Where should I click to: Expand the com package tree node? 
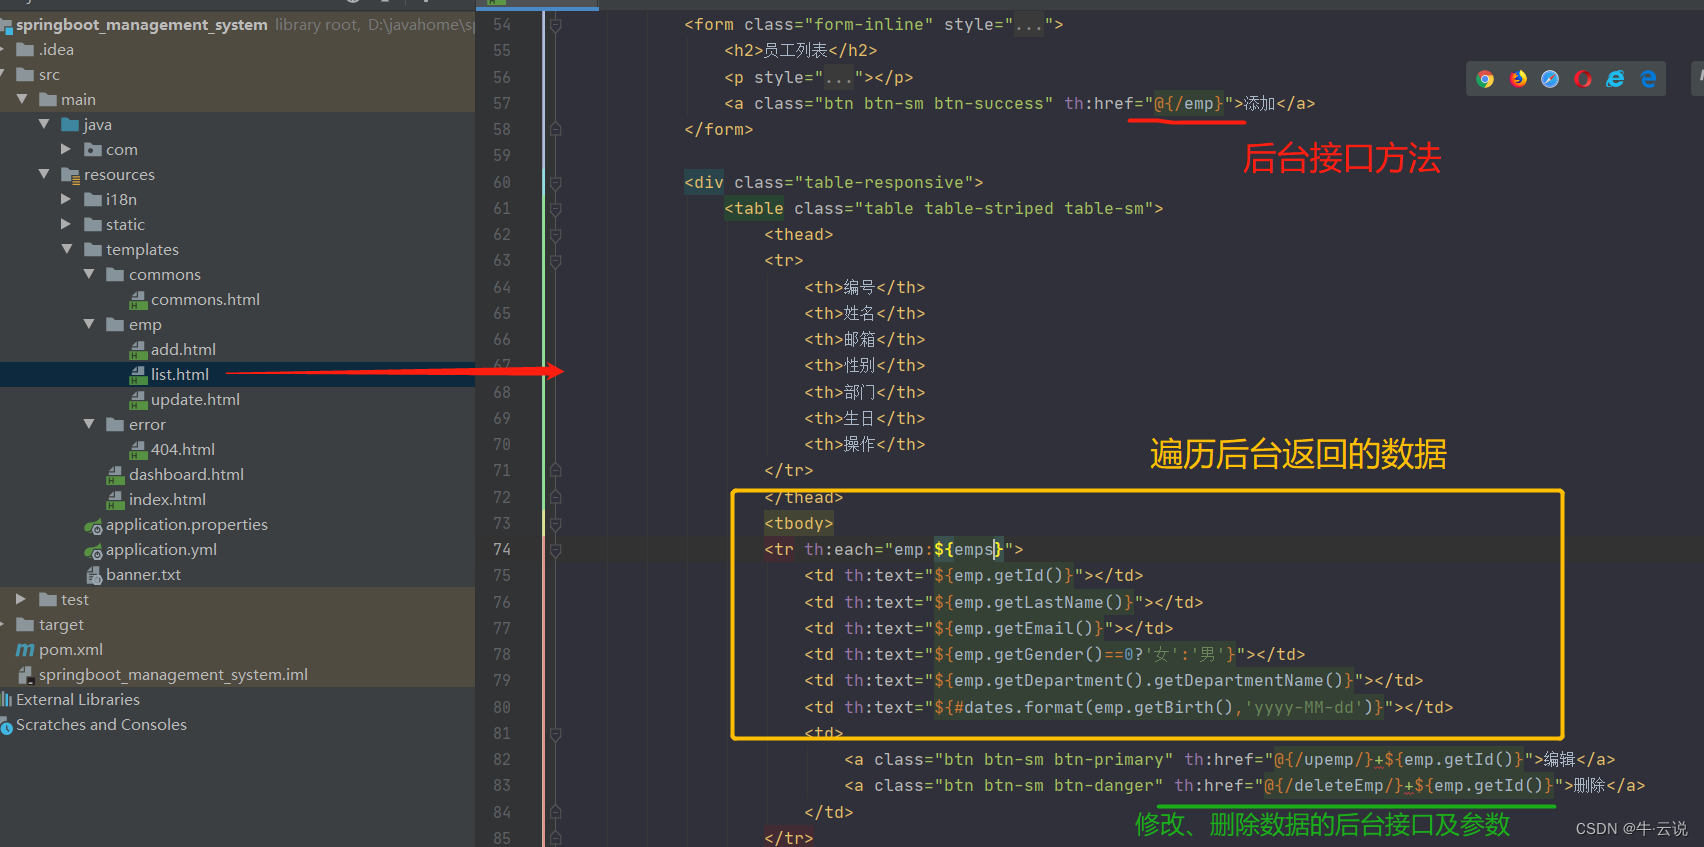click(x=66, y=149)
